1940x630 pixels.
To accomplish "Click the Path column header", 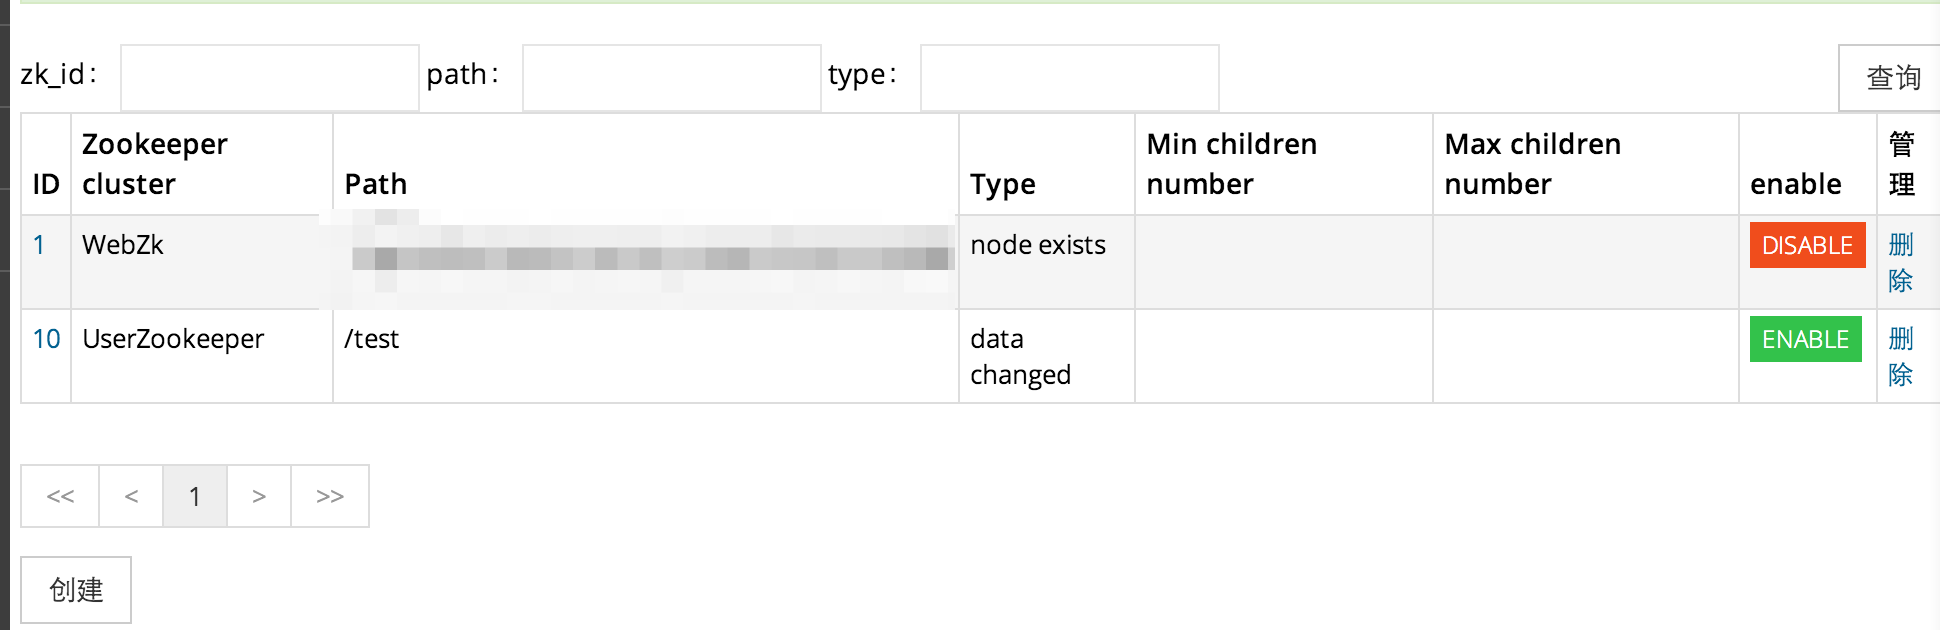I will (376, 184).
